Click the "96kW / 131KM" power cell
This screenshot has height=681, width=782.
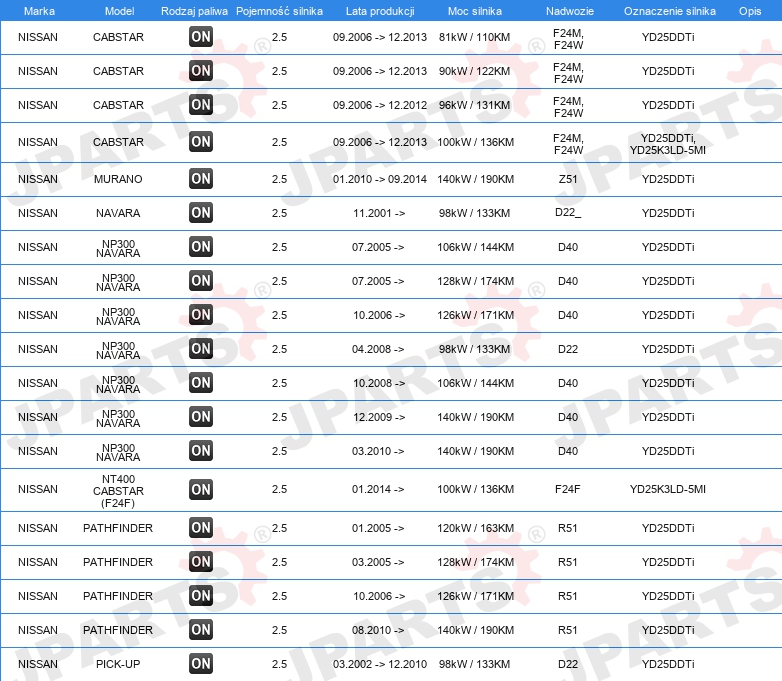(x=474, y=105)
